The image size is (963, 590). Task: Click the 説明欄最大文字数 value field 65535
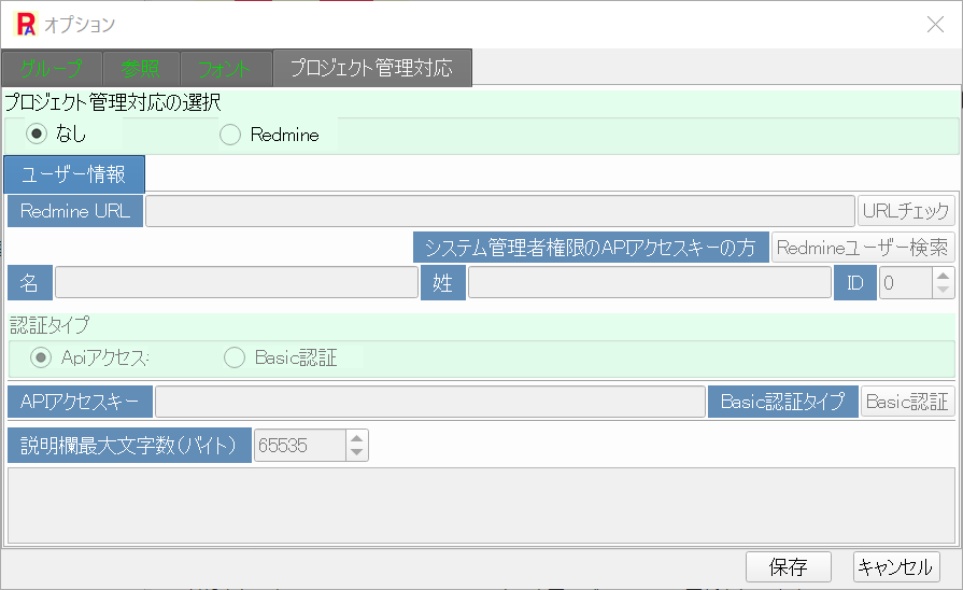point(299,445)
